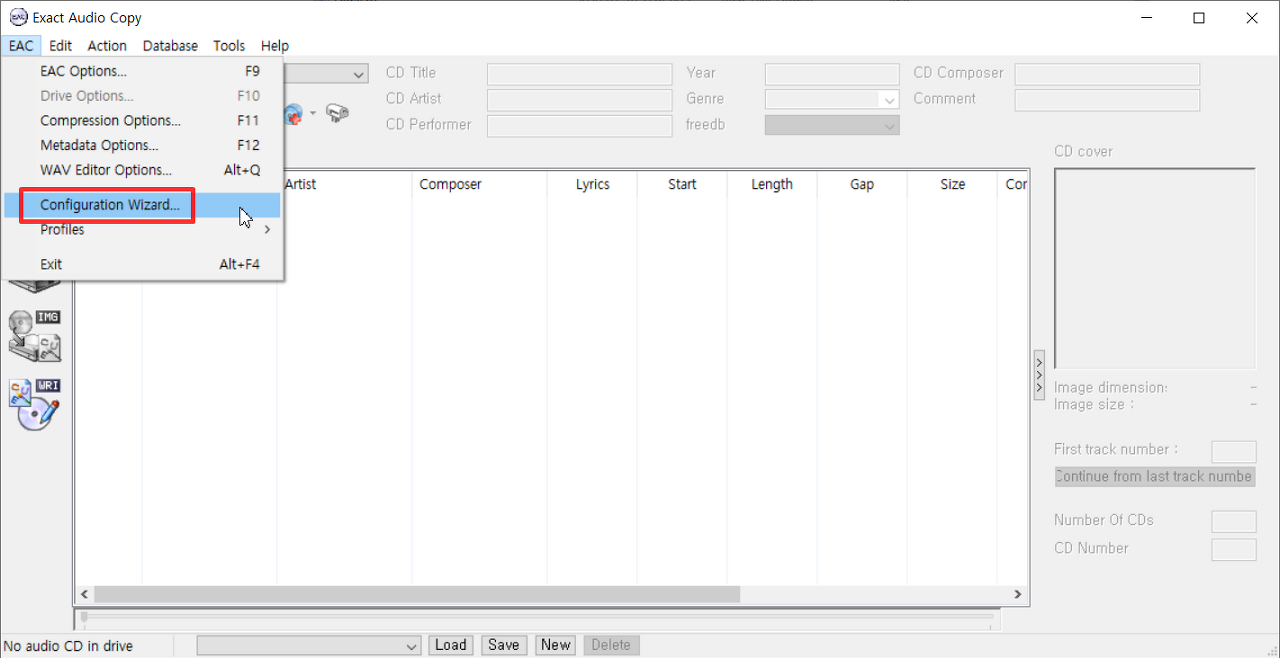Click the empty CD cover image box
1280x658 pixels.
click(1155, 269)
